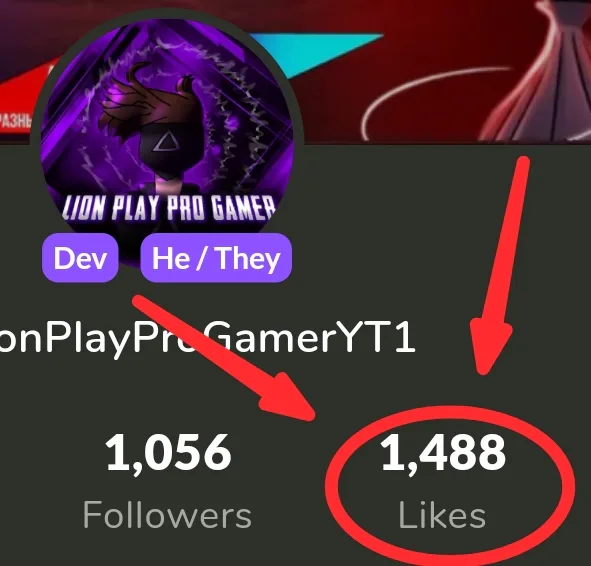Click the Cyrillic text label on banner
The width and height of the screenshot is (591, 566).
tap(15, 122)
